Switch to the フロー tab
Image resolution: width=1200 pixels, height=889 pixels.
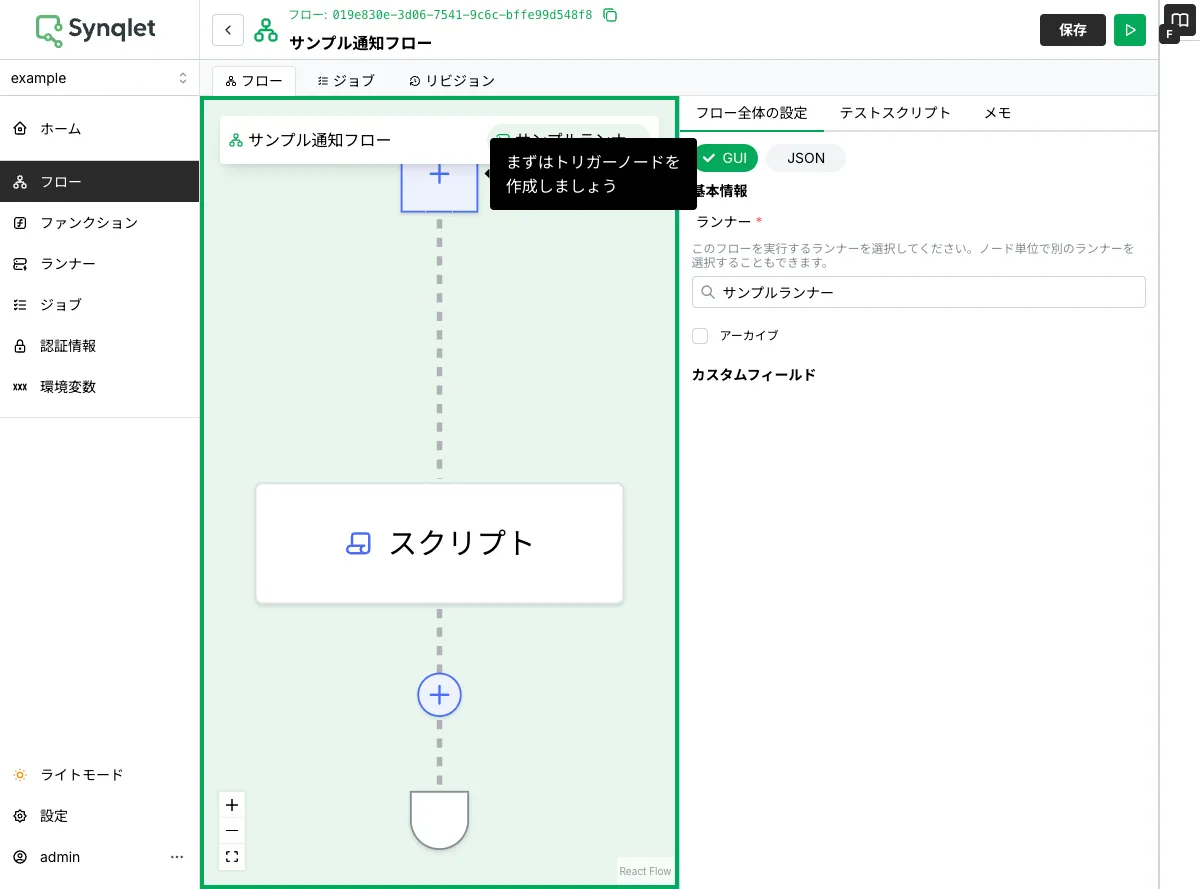[254, 81]
